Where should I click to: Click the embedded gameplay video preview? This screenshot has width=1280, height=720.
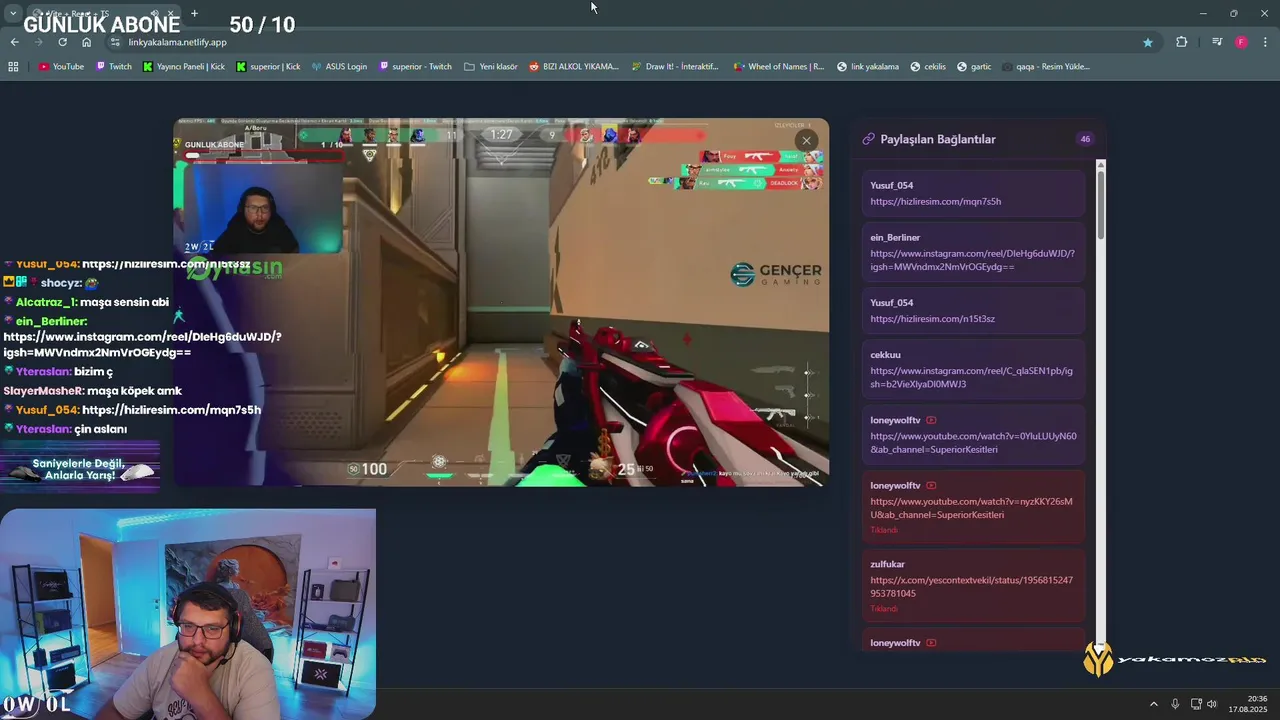point(501,302)
